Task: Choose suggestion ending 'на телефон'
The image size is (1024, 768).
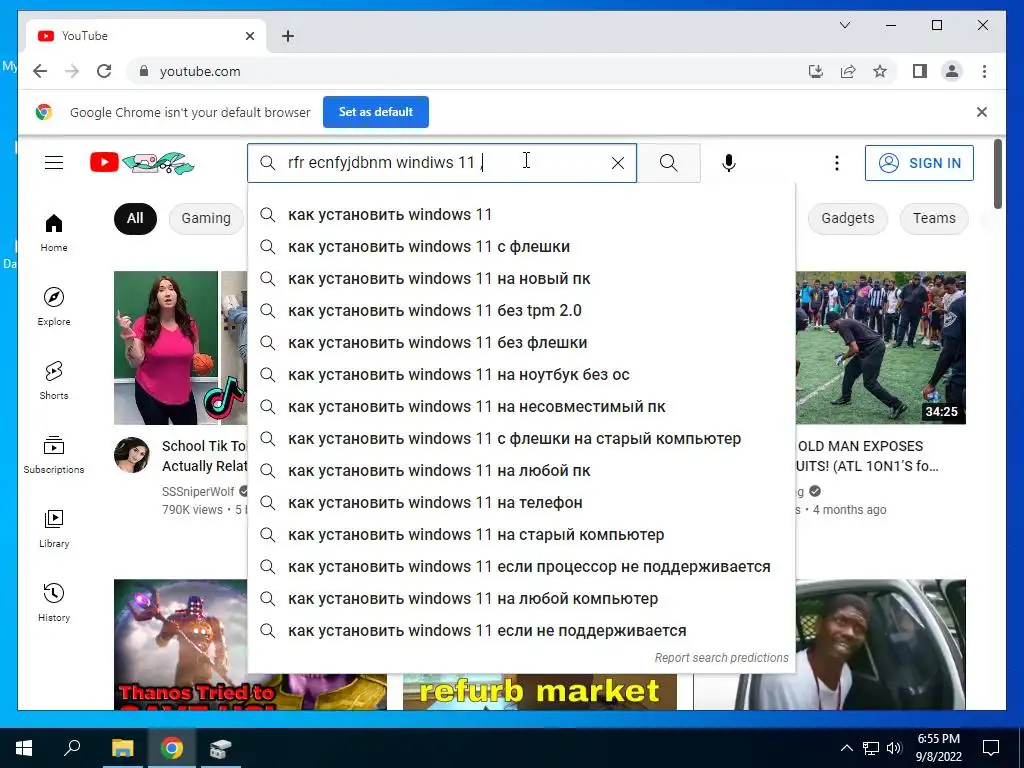Action: click(x=521, y=503)
